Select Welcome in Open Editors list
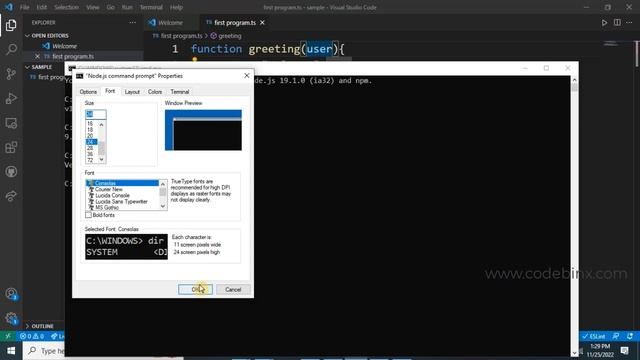Image resolution: width=640 pixels, height=360 pixels. pos(64,46)
